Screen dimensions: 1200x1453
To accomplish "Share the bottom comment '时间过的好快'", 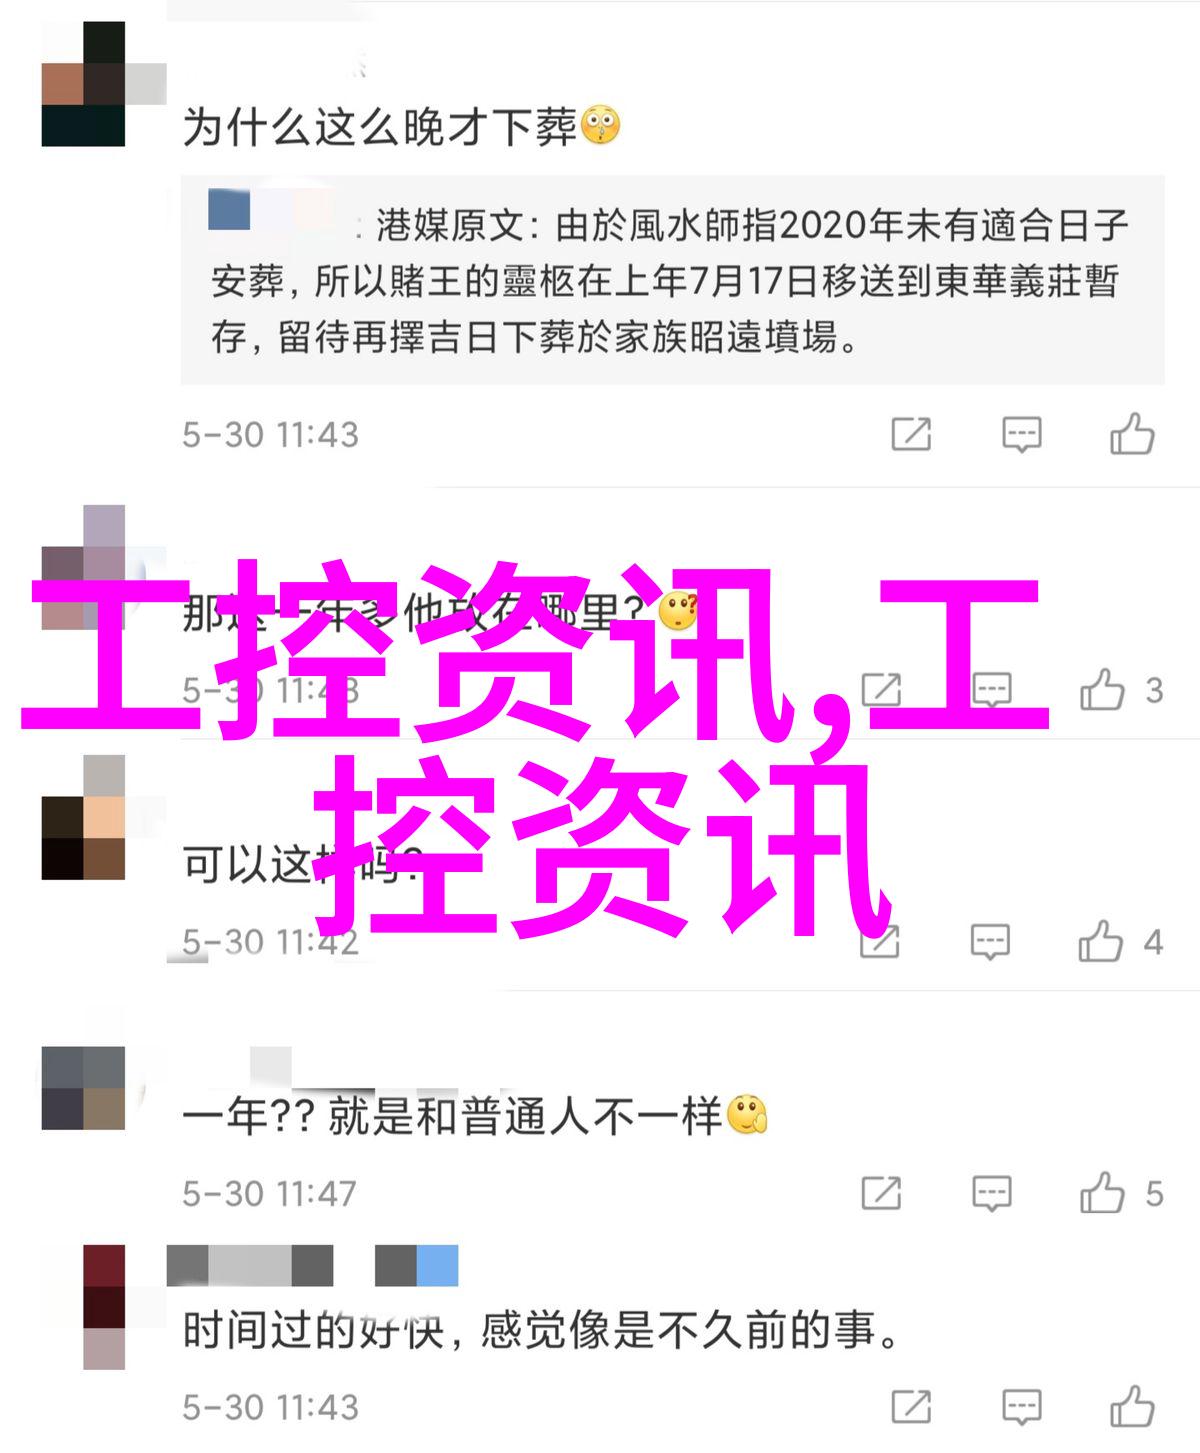I will coord(911,1406).
